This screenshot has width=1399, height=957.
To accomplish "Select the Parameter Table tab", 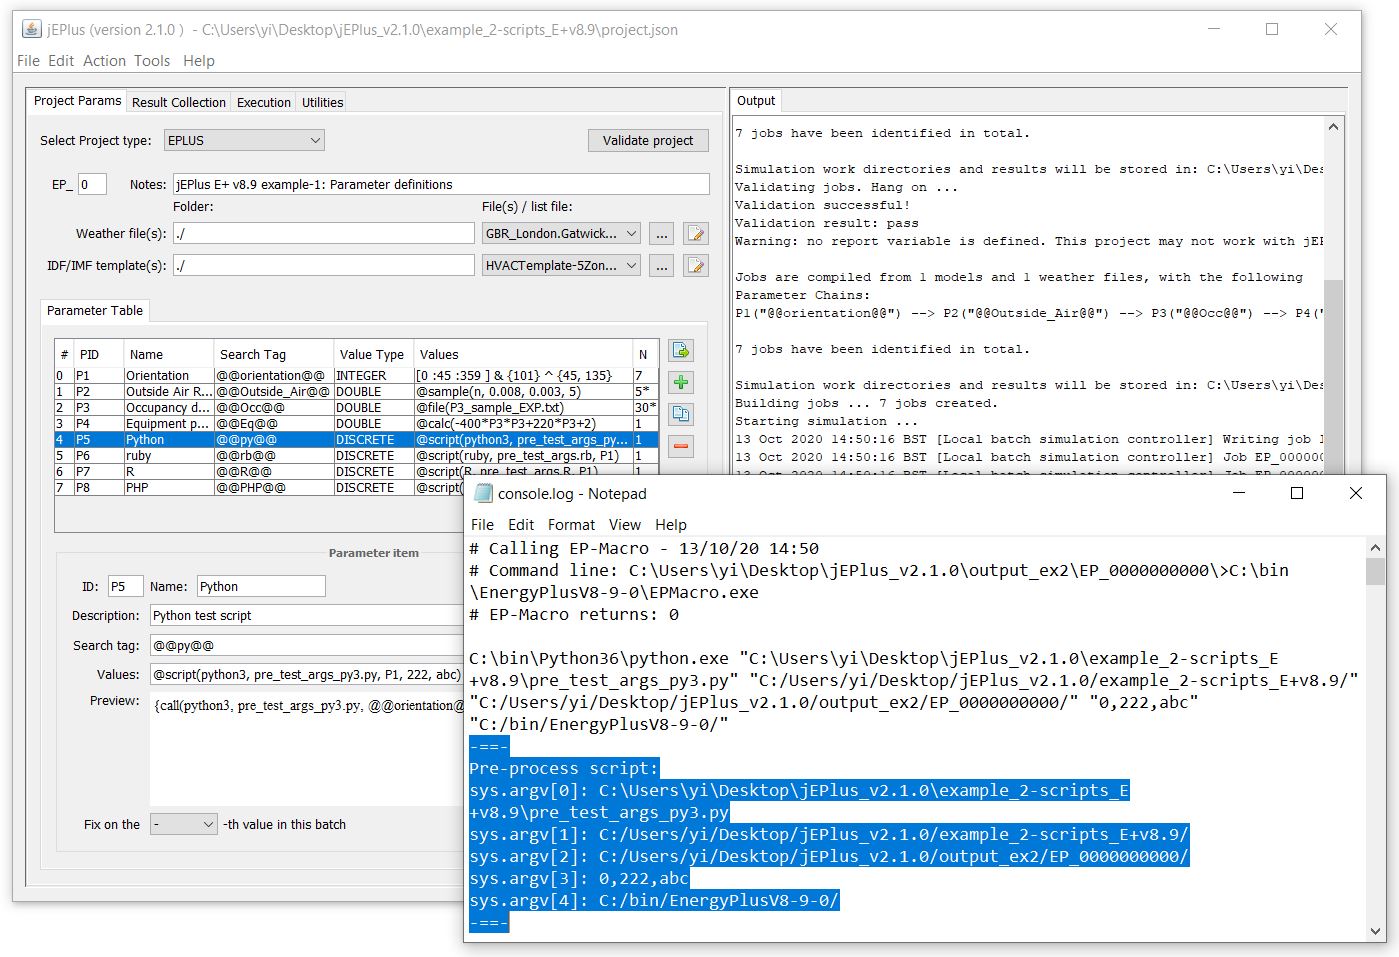I will click(x=95, y=310).
